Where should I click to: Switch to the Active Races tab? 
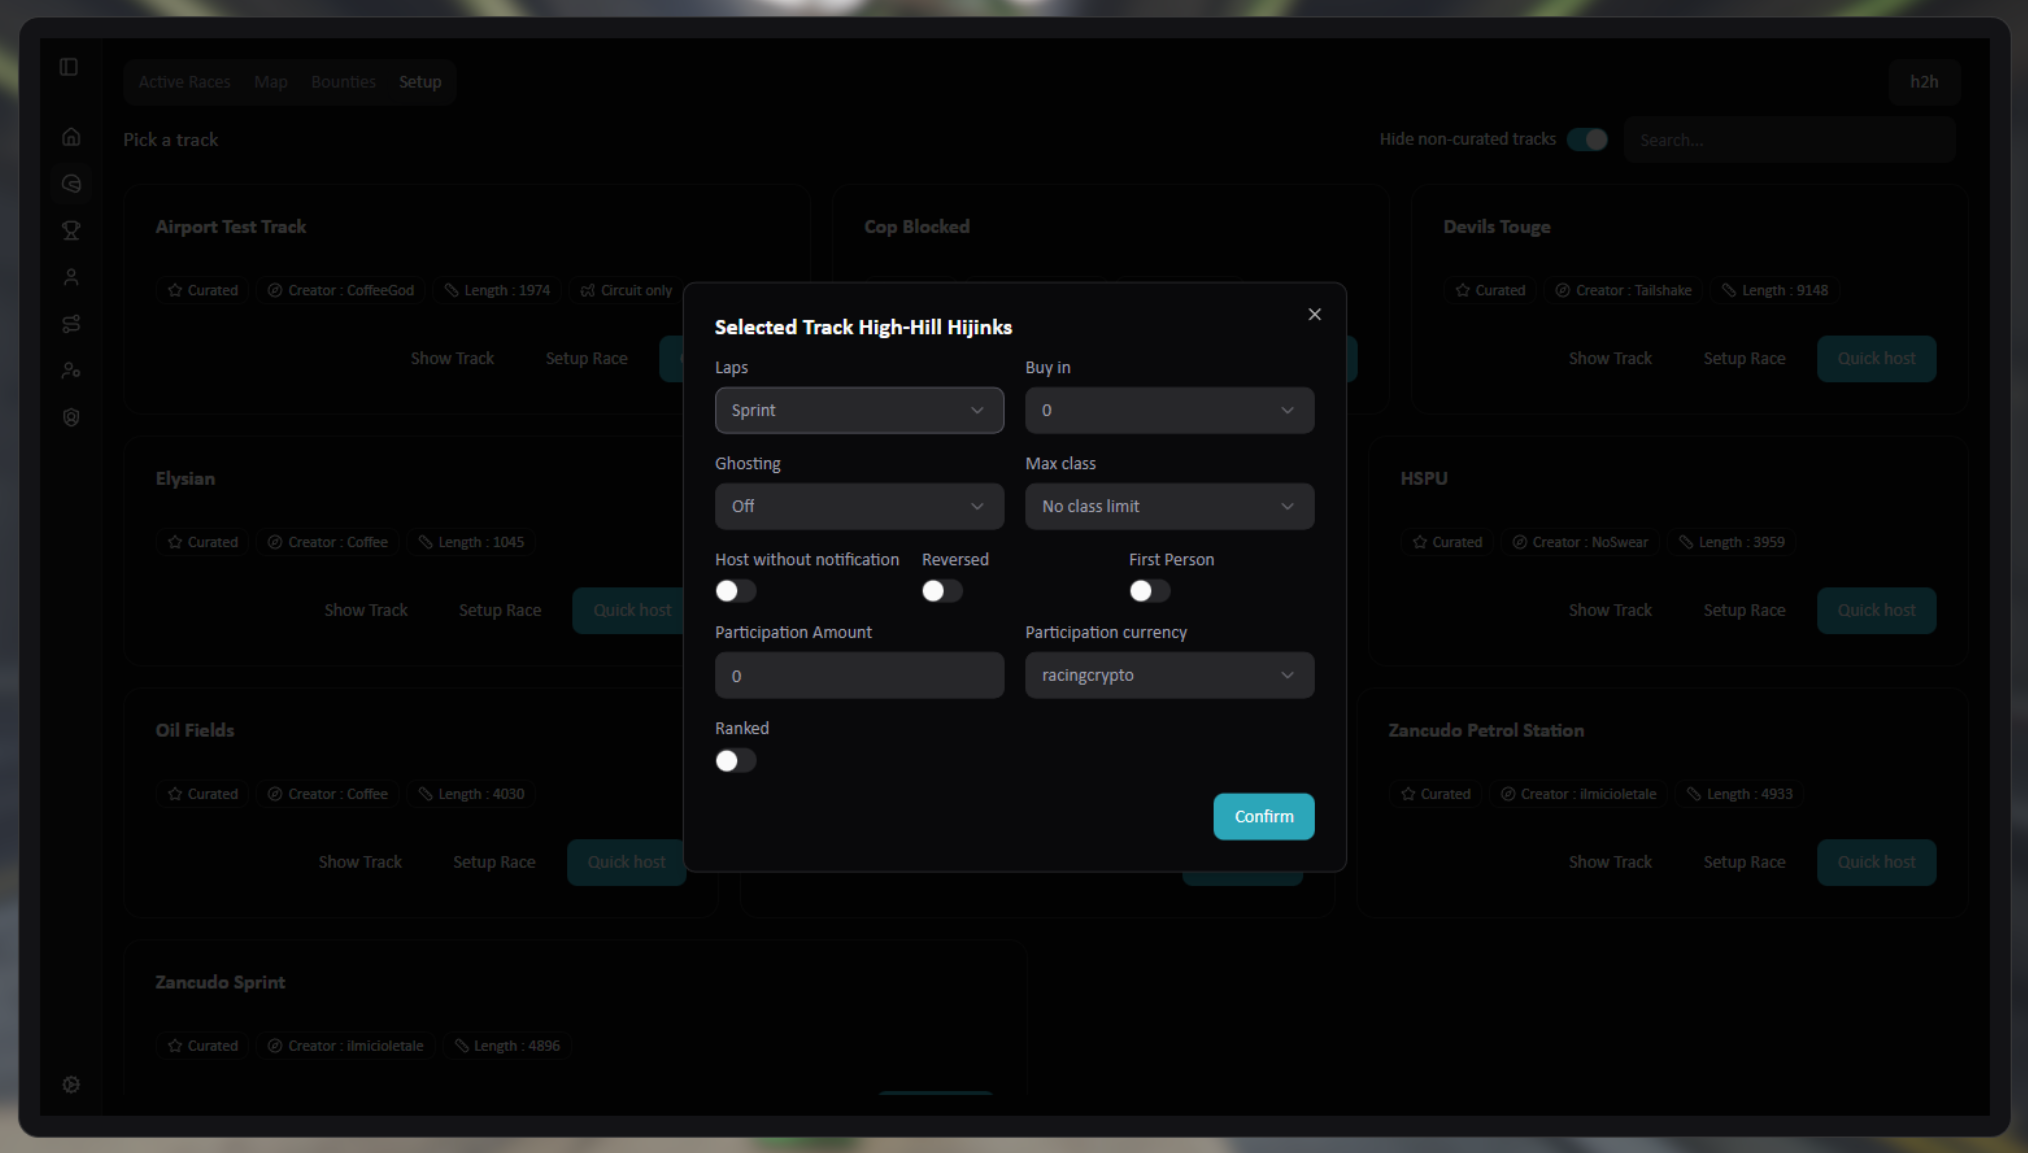tap(184, 82)
